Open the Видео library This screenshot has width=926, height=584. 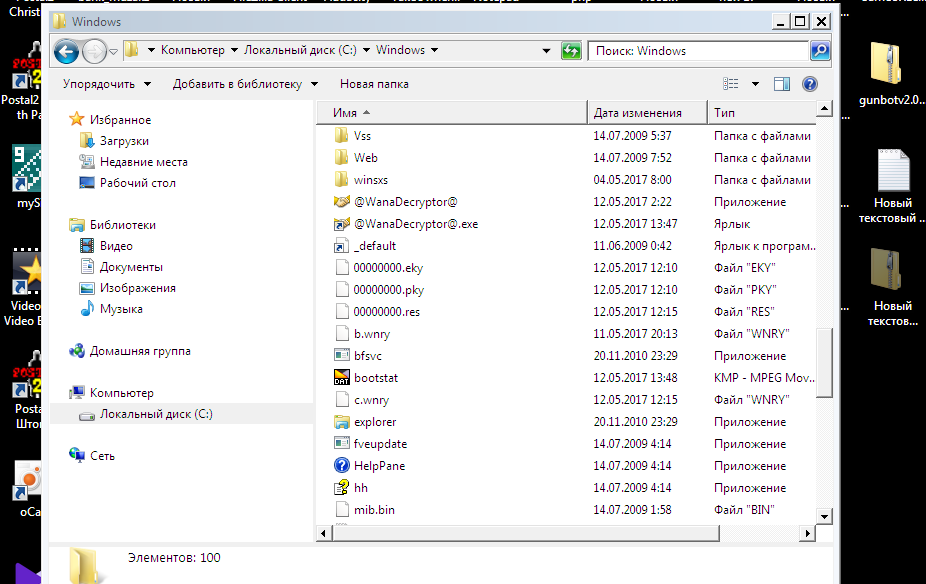pyautogui.click(x=116, y=246)
